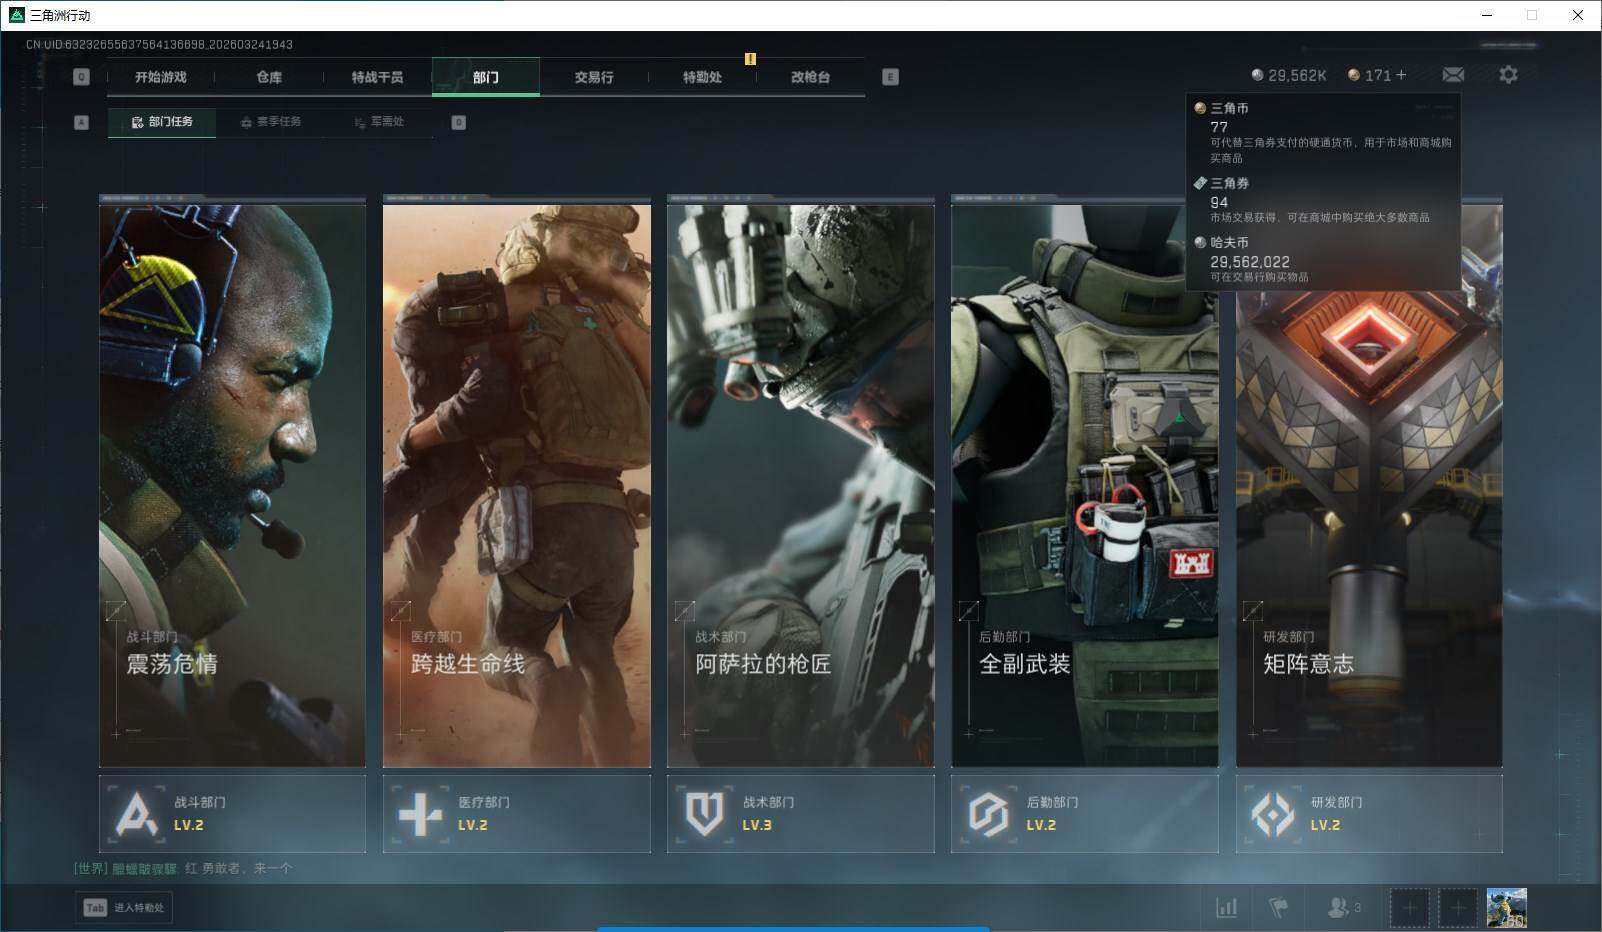Screen dimensions: 1602x932
Task: Click the 后勤部门 hexagon icon
Action: pyautogui.click(x=988, y=814)
